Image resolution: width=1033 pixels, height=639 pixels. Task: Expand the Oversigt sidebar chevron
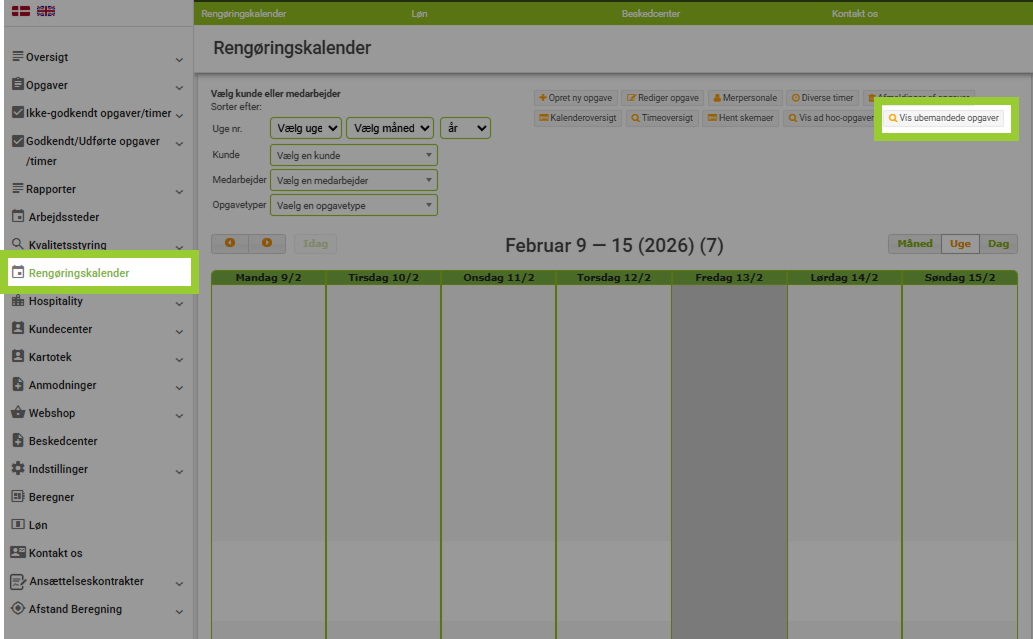coord(179,59)
